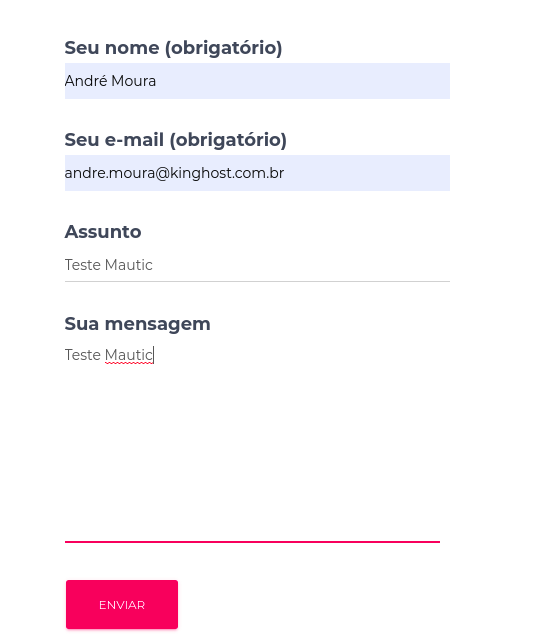
Task: Focus the Seu nome input field
Action: point(257,81)
